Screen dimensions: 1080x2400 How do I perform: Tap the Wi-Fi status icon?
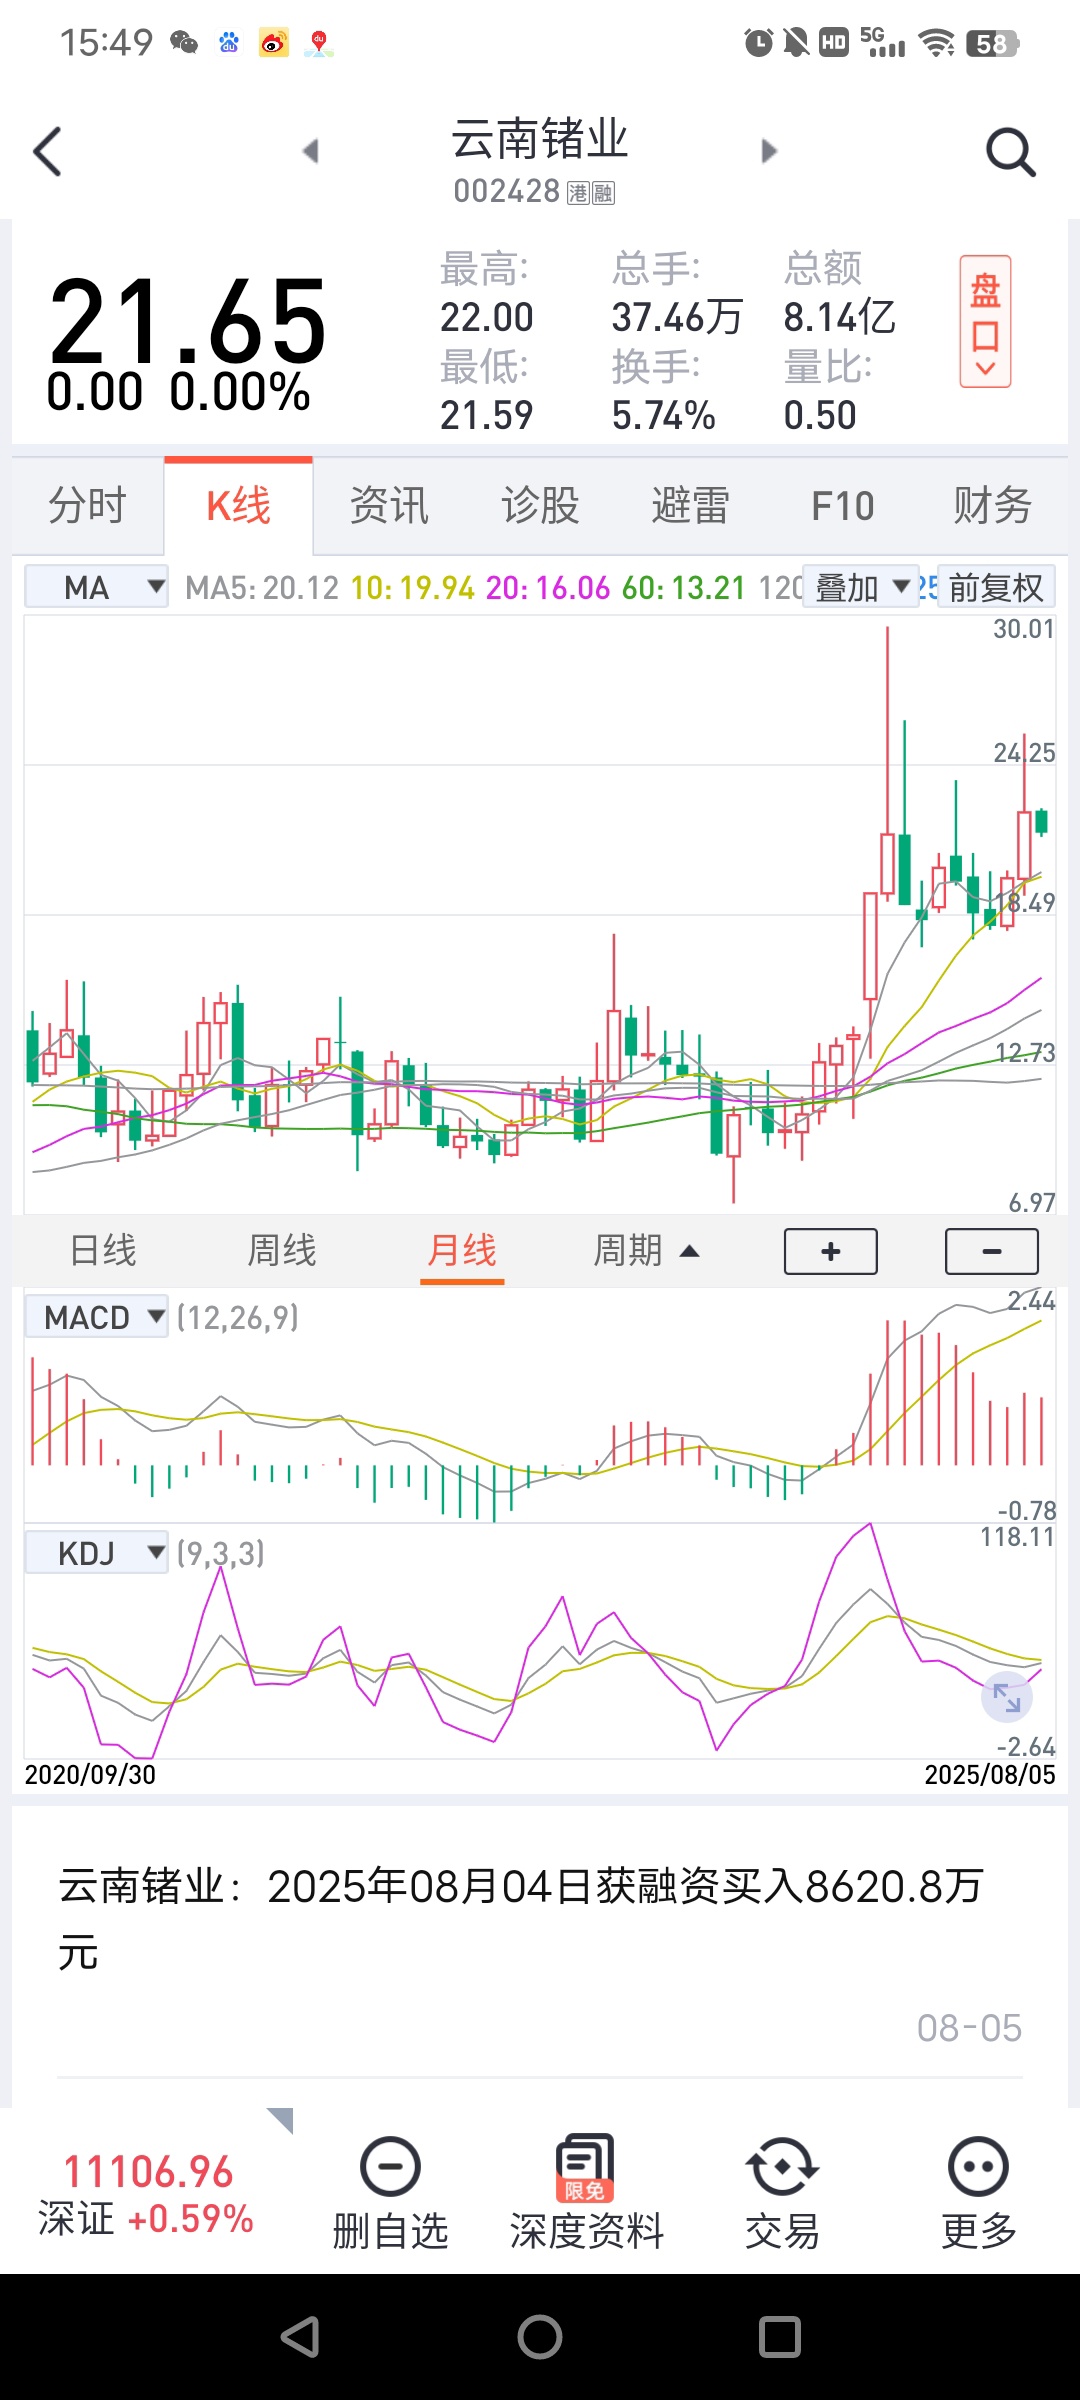937,42
